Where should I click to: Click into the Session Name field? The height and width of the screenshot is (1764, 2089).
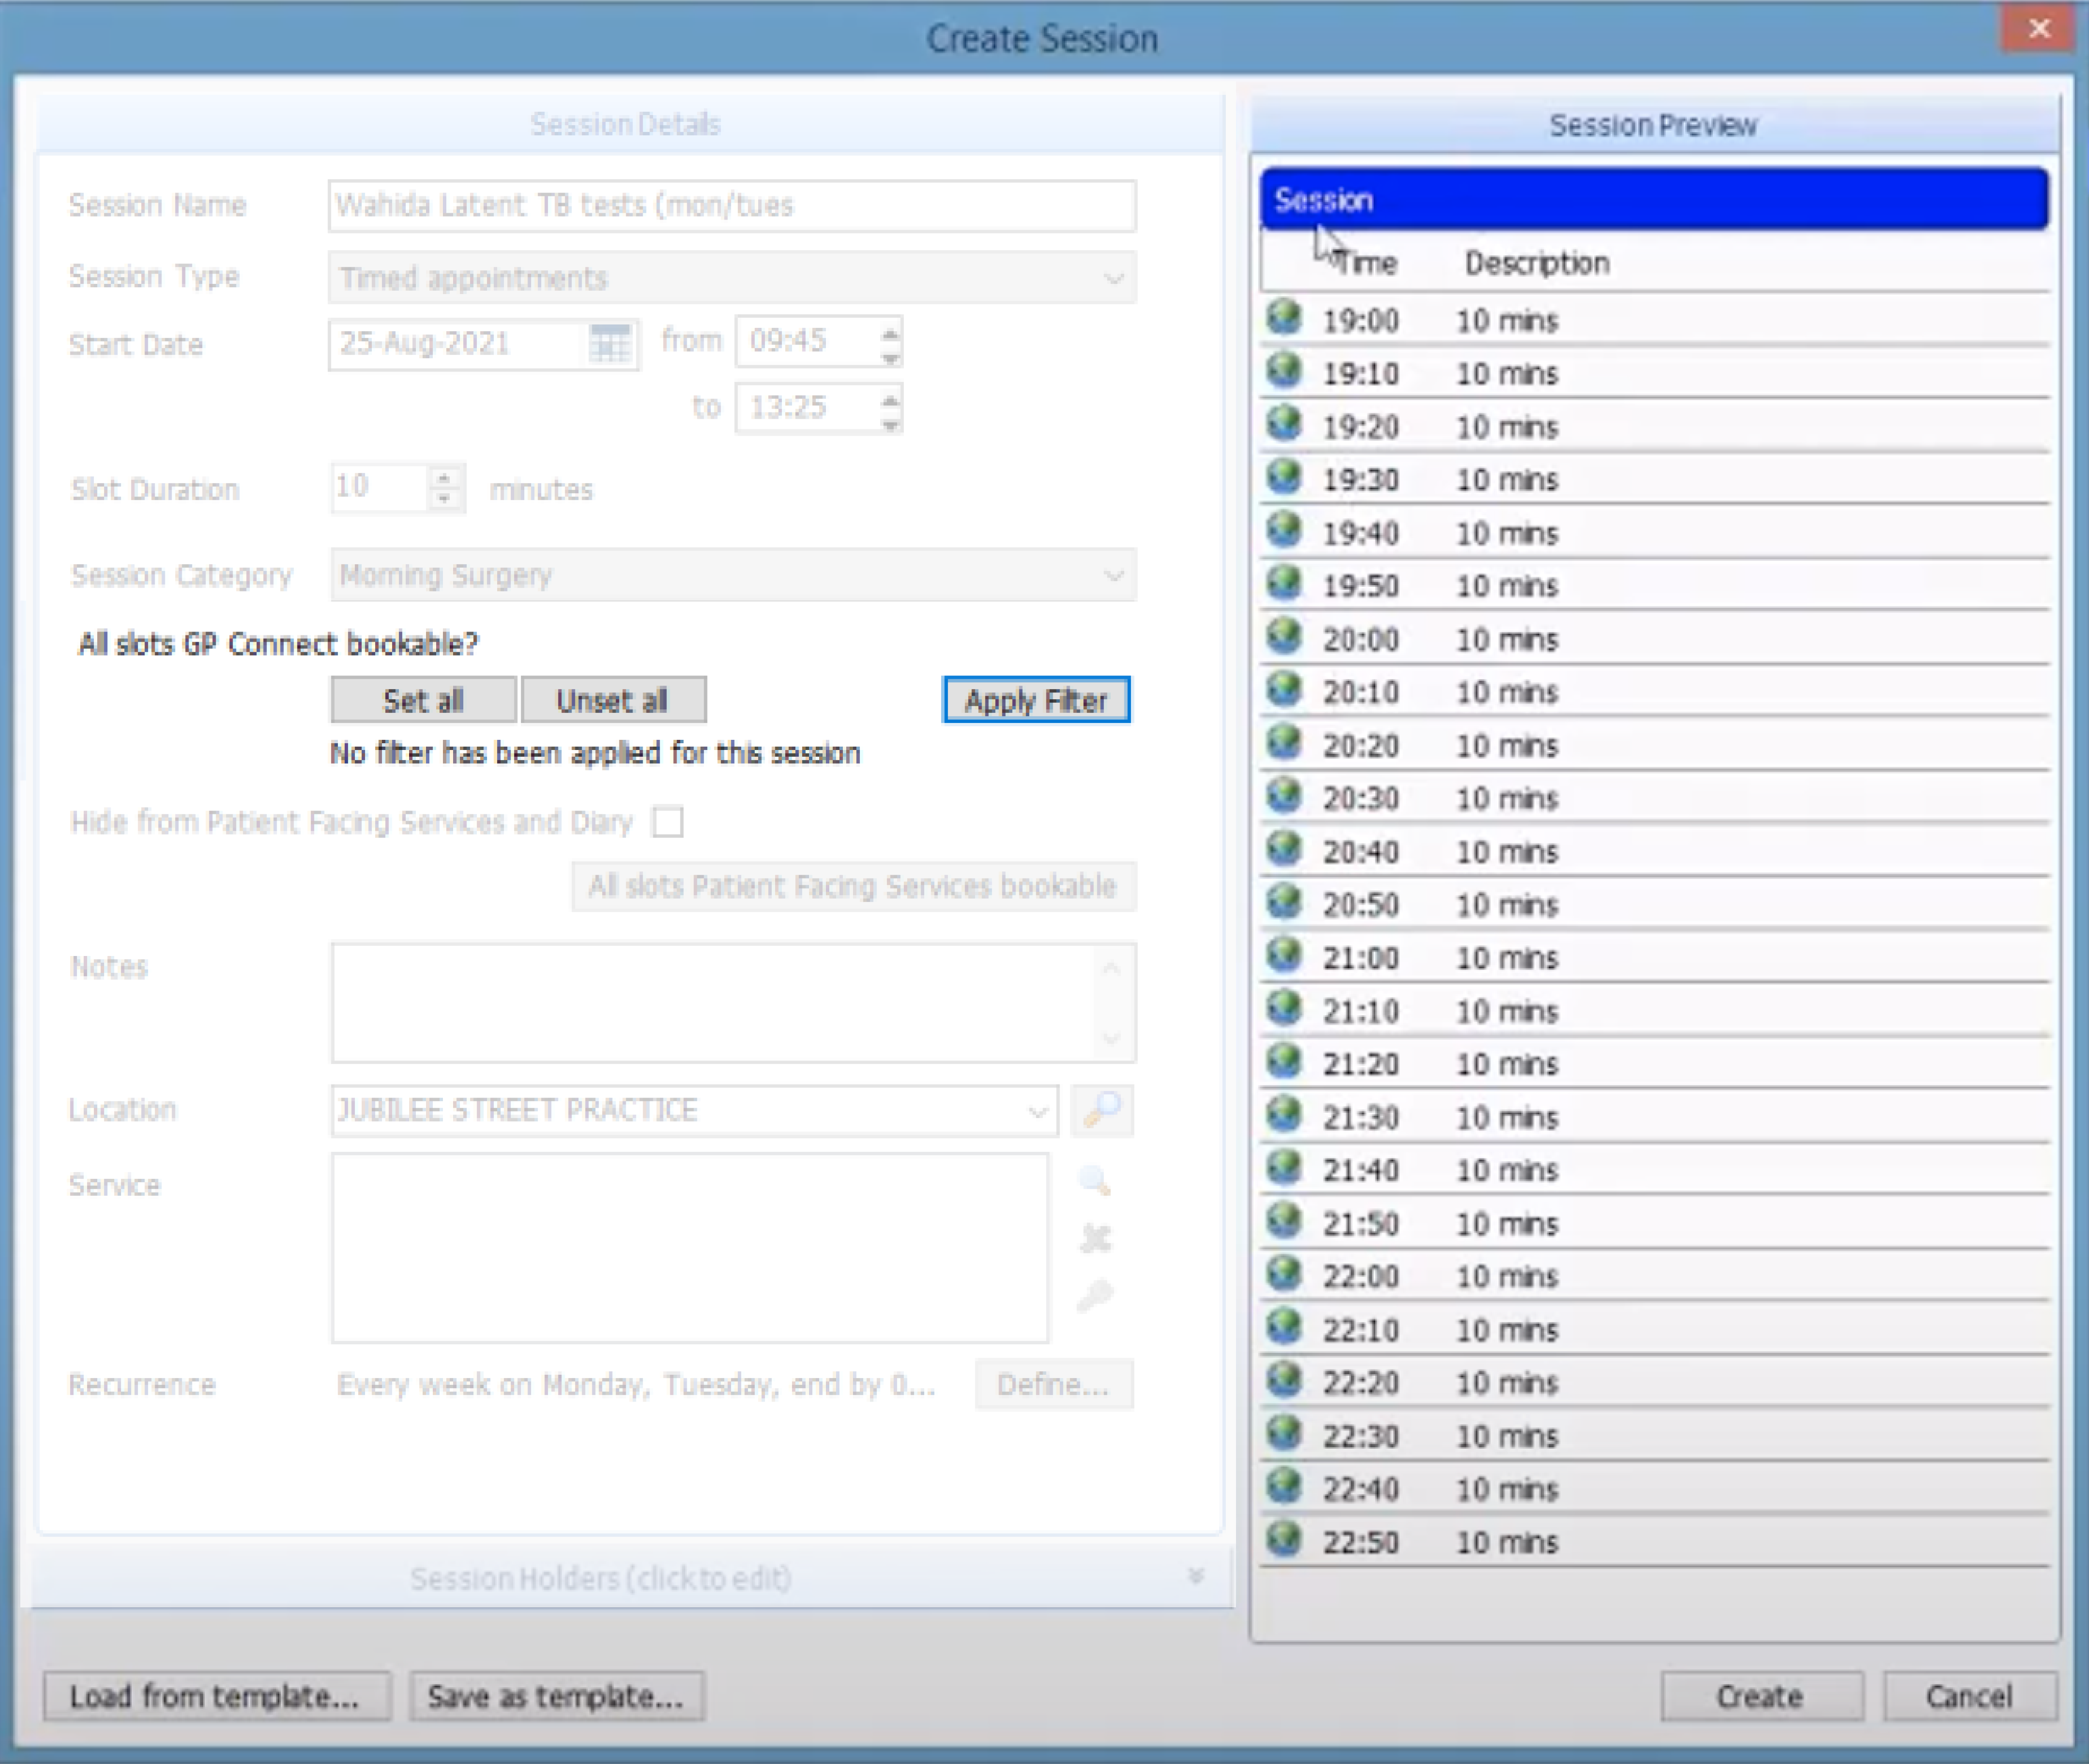pos(732,206)
